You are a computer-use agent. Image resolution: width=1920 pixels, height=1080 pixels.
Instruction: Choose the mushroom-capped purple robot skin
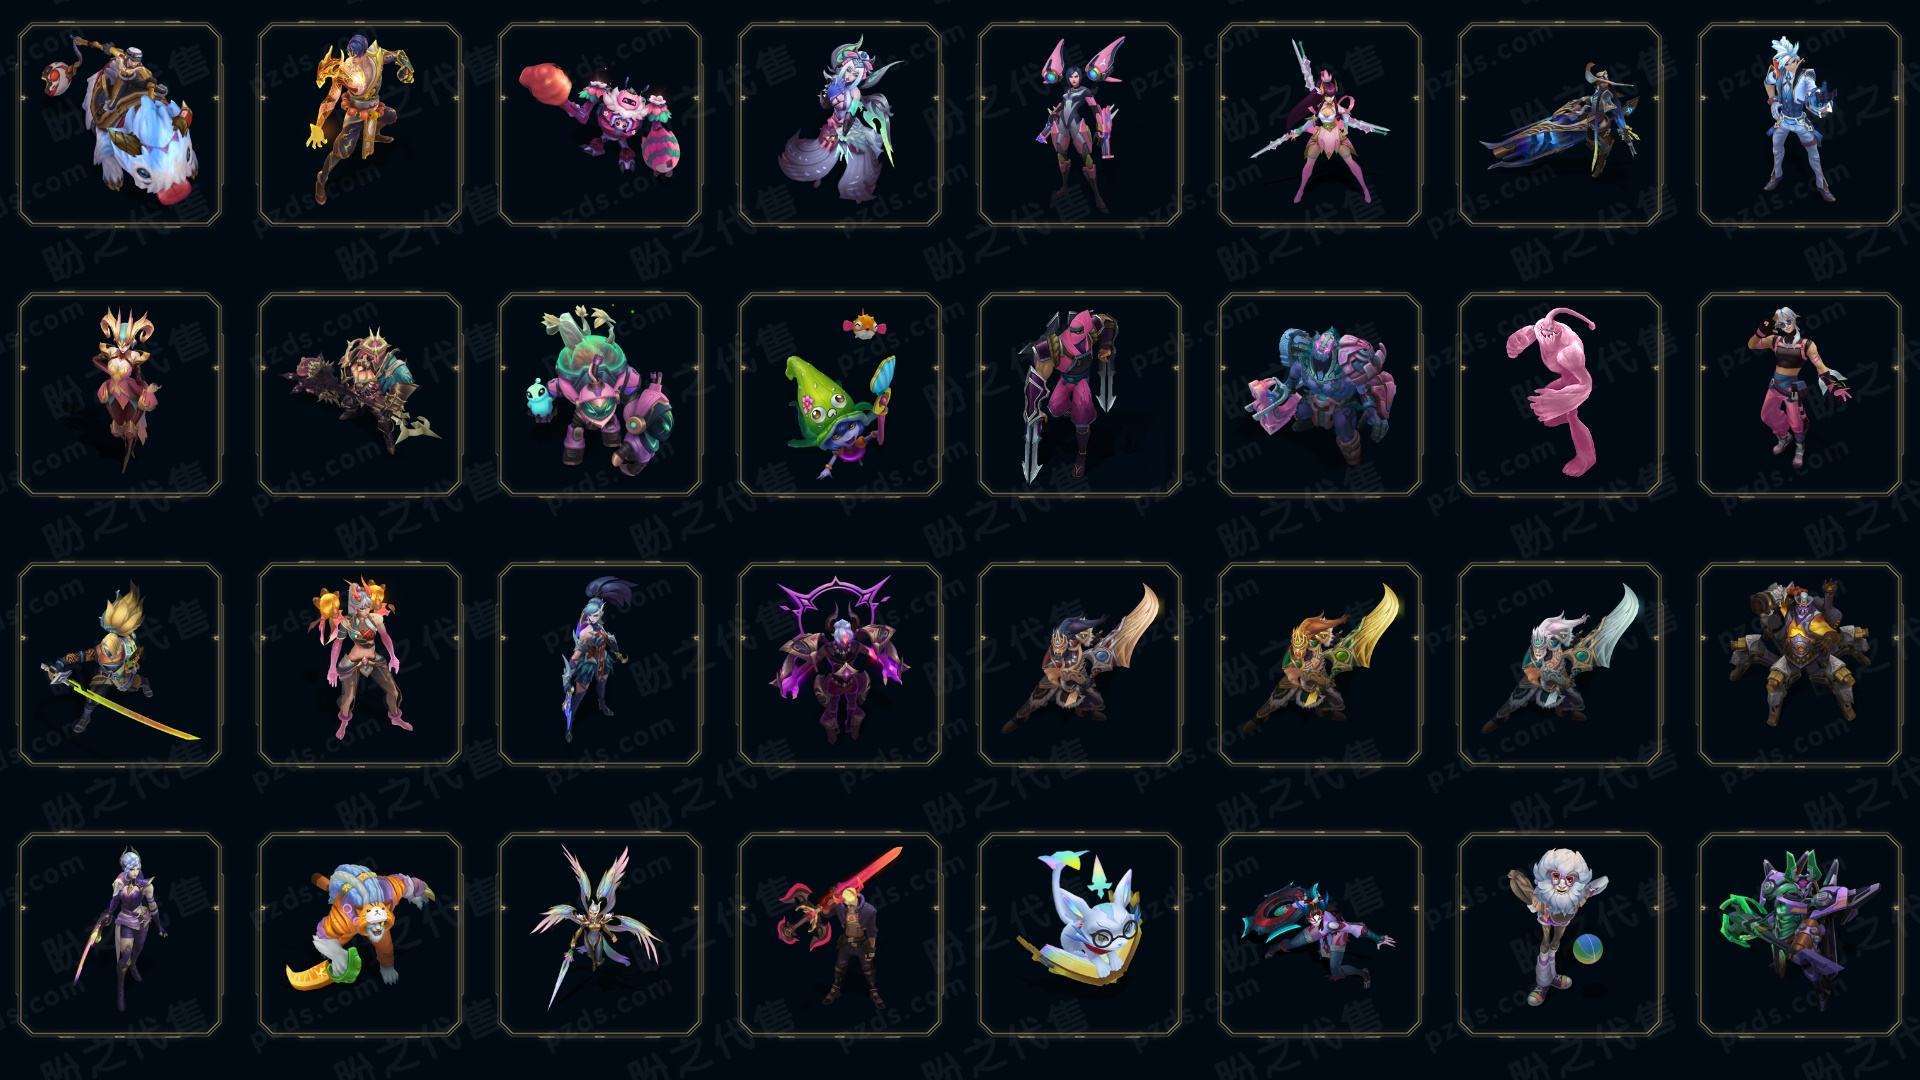tap(600, 395)
